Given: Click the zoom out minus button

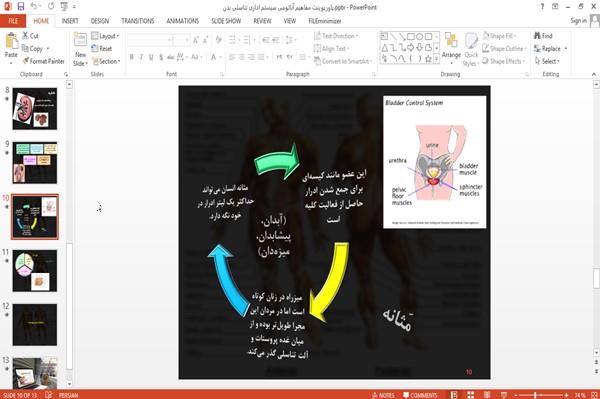Looking at the screenshot, I should click(x=516, y=395).
